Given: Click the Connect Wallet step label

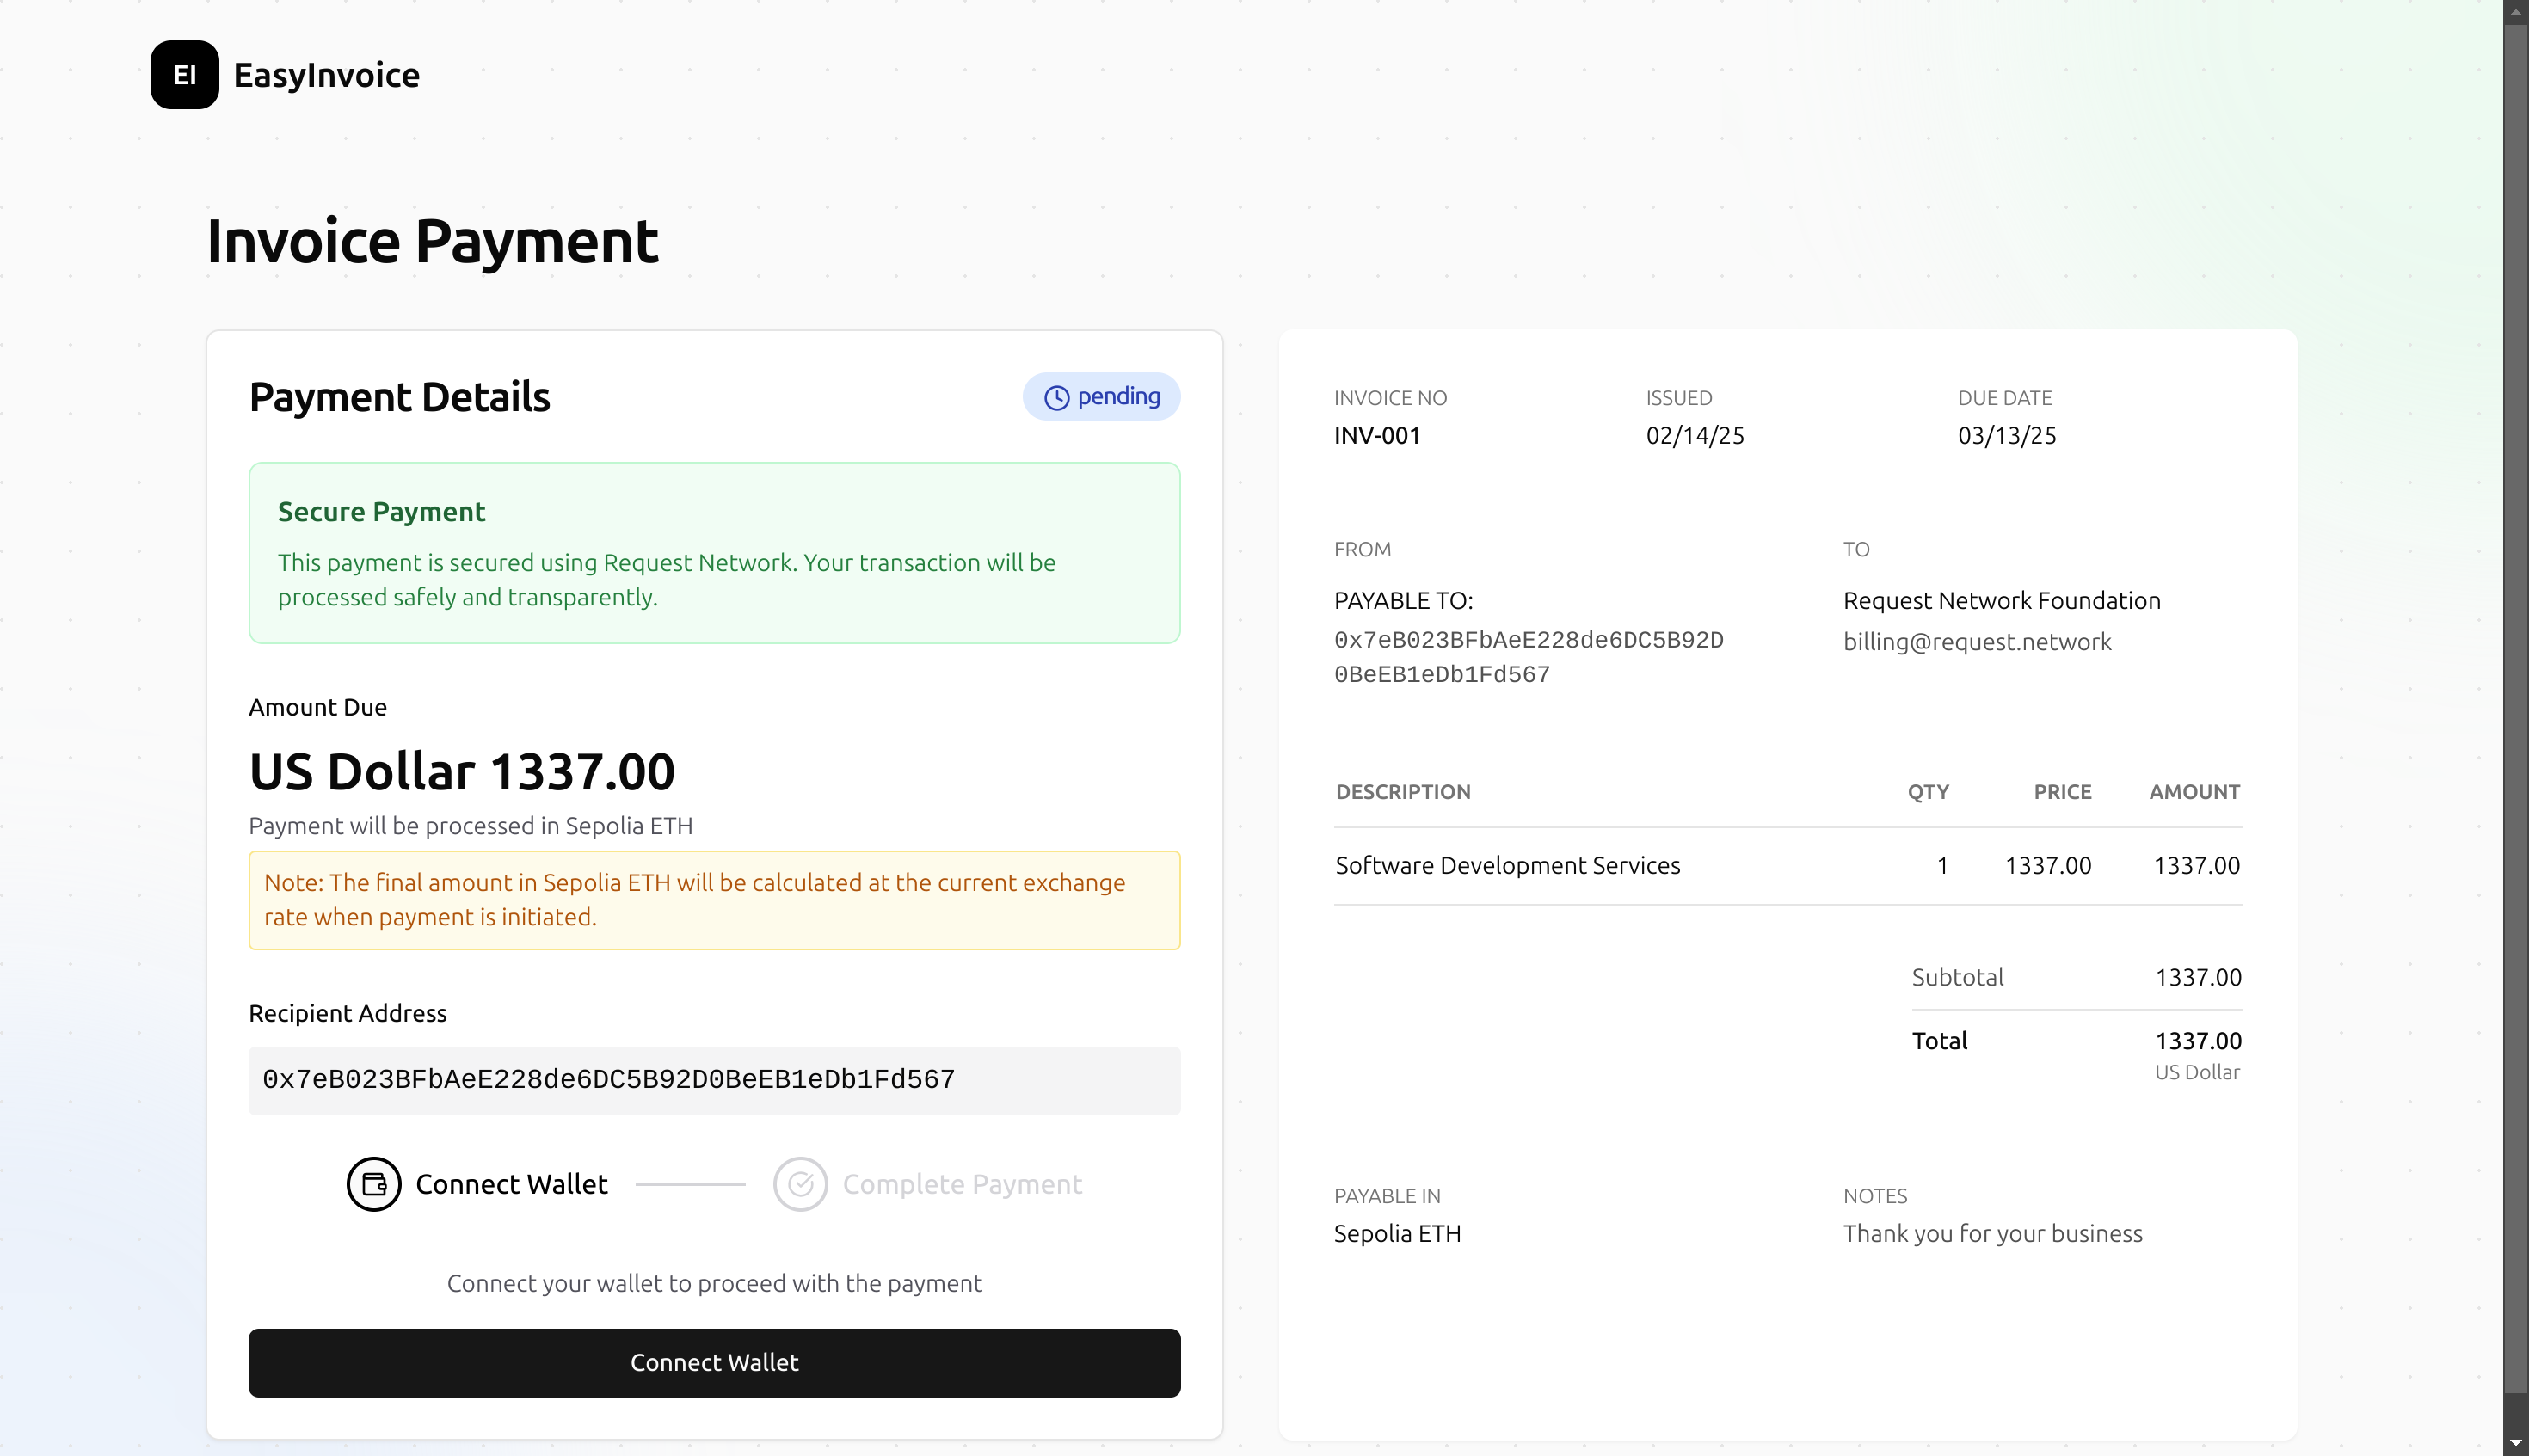Looking at the screenshot, I should point(511,1184).
